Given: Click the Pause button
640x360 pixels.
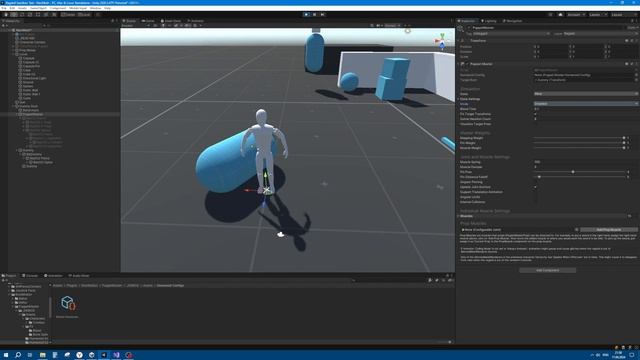Looking at the screenshot, I should pyautogui.click(x=314, y=14).
